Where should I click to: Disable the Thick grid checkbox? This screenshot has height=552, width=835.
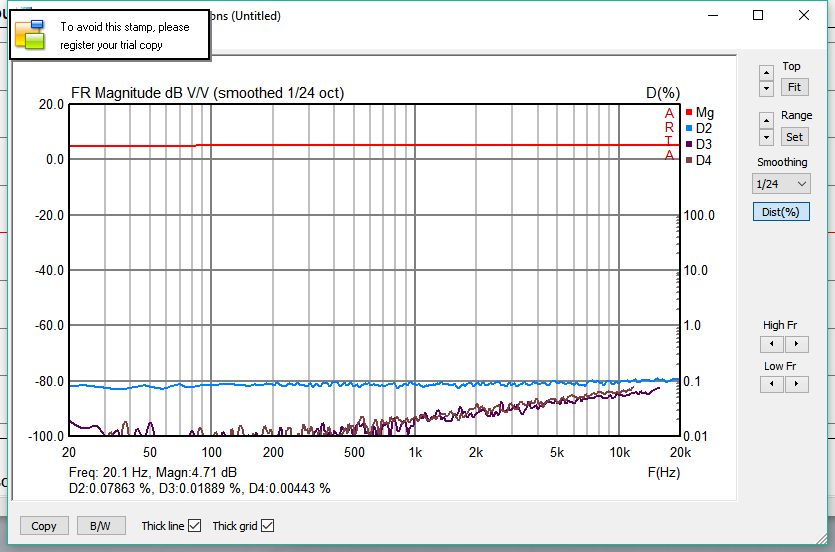pos(267,526)
